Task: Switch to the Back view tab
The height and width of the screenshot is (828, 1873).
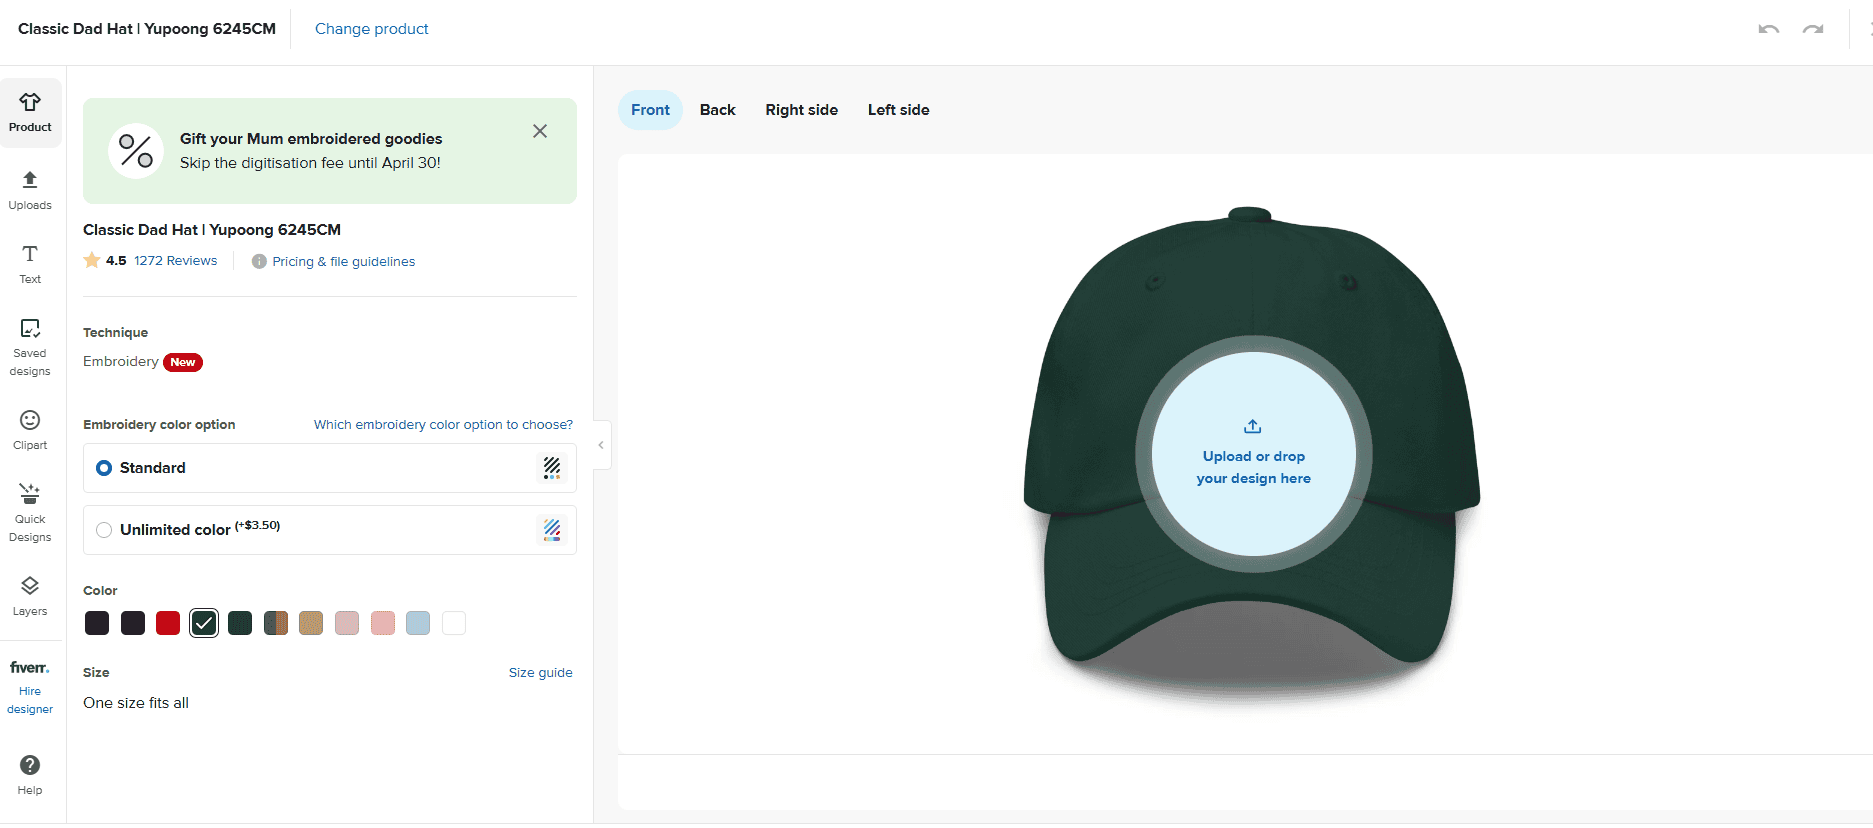Action: click(x=717, y=110)
